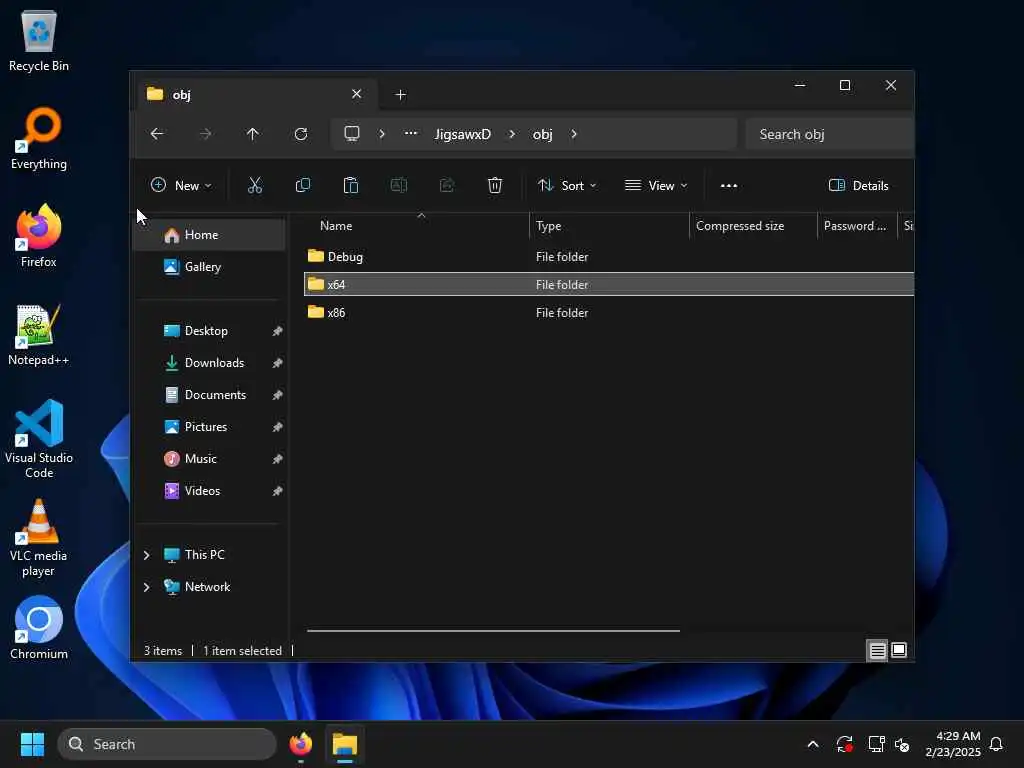This screenshot has width=1024, height=768.
Task: Open VLC media player desktop shortcut
Action: pyautogui.click(x=39, y=538)
